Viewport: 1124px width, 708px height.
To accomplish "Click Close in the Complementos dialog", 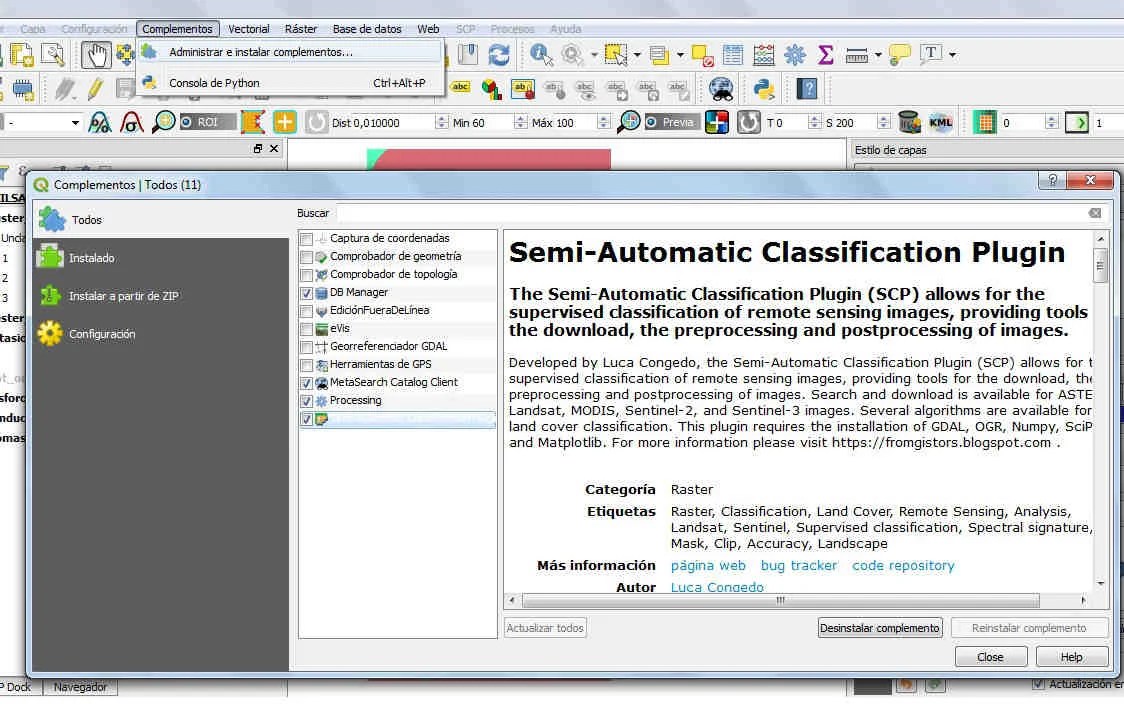I will 990,657.
